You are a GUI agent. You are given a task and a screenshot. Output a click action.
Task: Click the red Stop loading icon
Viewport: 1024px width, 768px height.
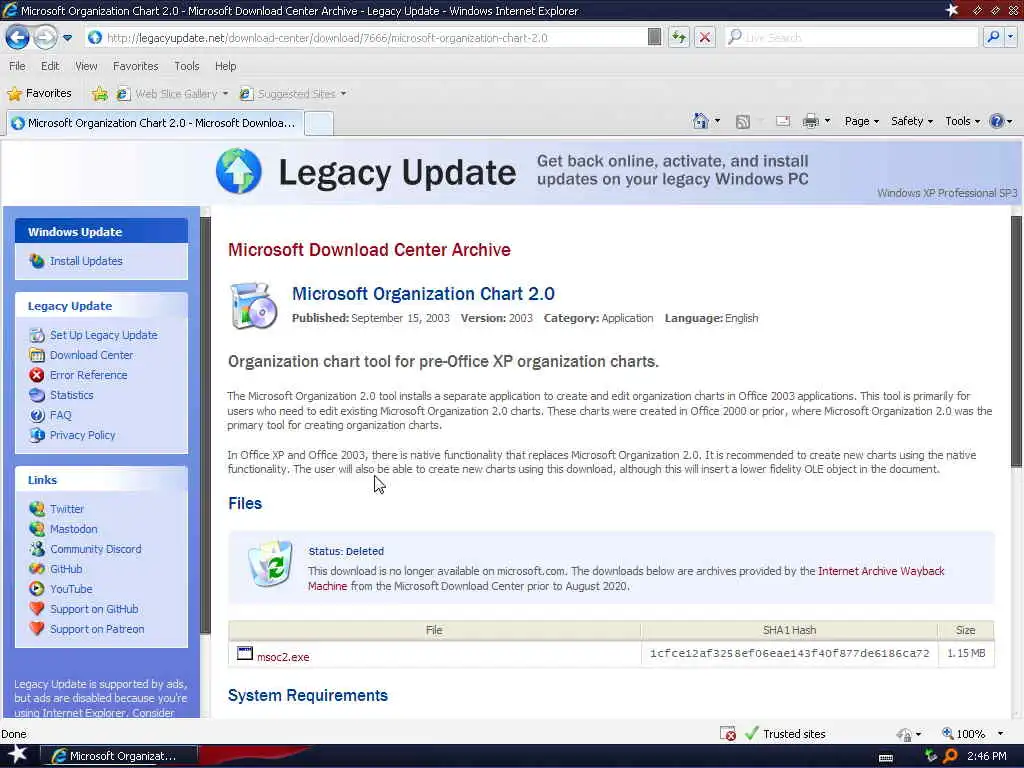tap(705, 37)
